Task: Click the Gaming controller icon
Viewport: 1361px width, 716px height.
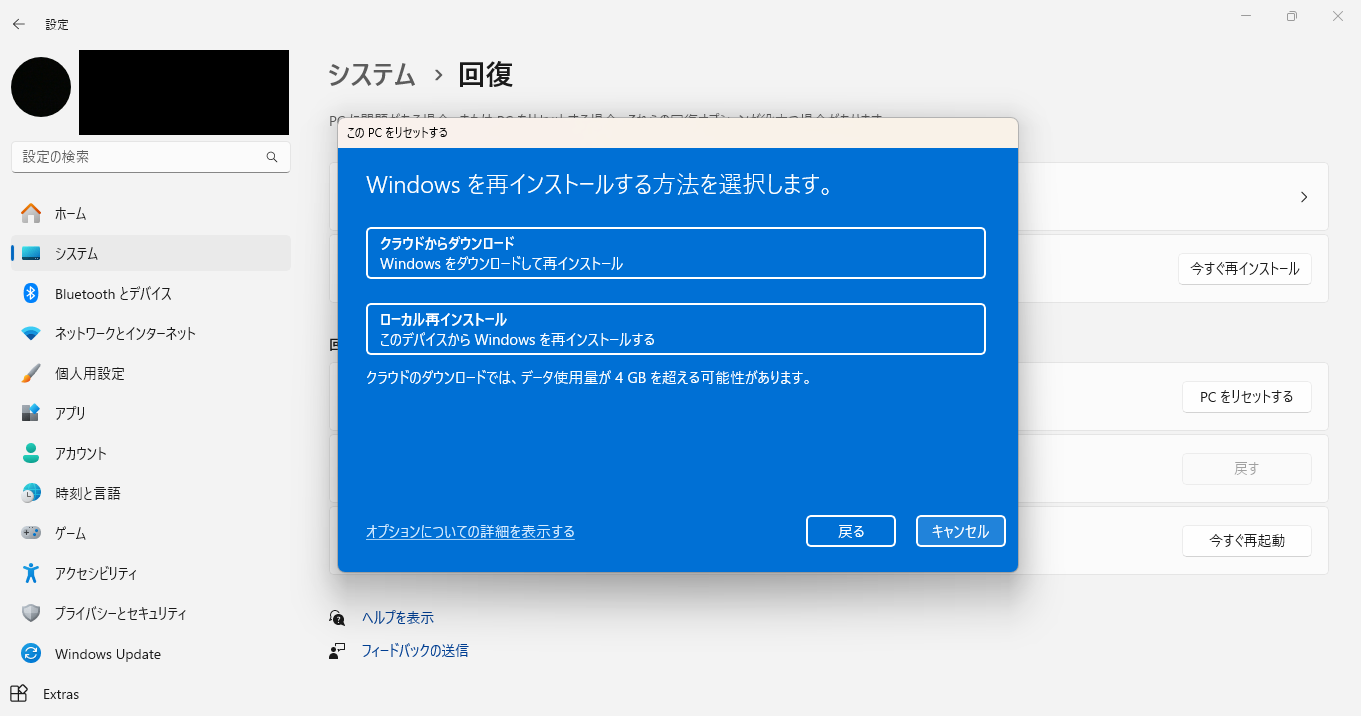Action: coord(31,533)
